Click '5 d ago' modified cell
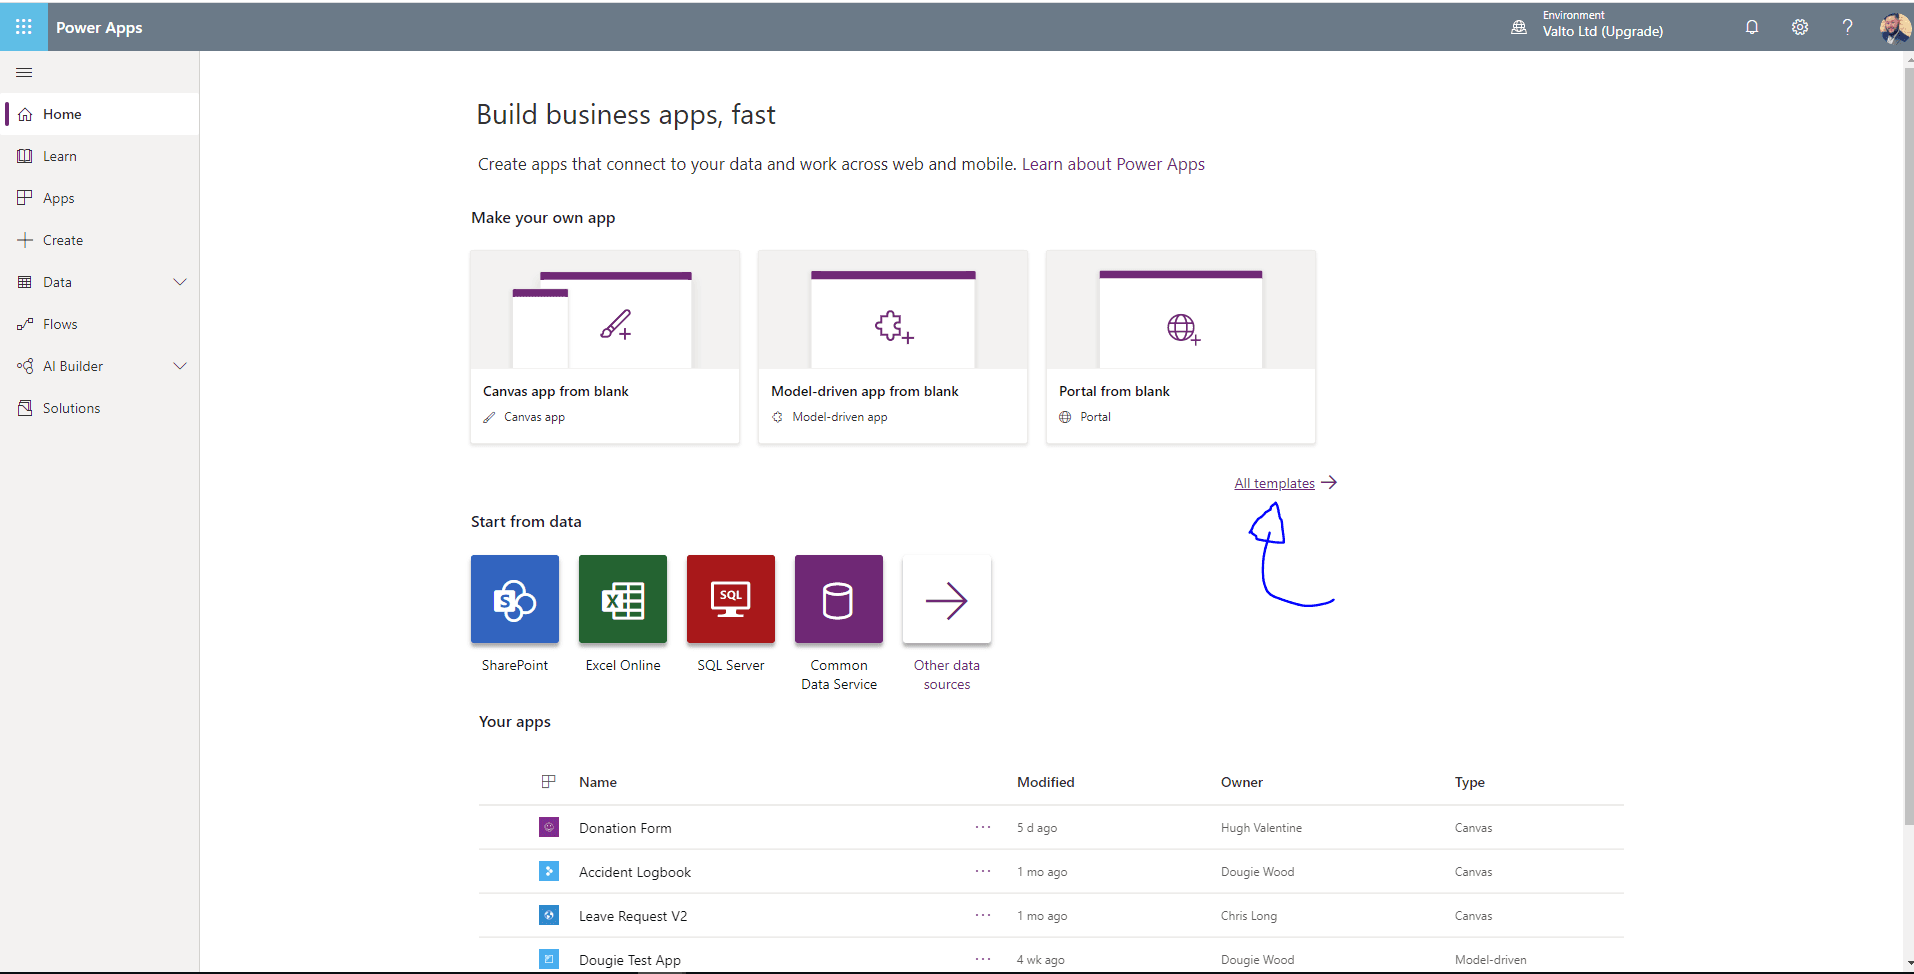Screen dimensions: 1914x974 click(x=1037, y=828)
